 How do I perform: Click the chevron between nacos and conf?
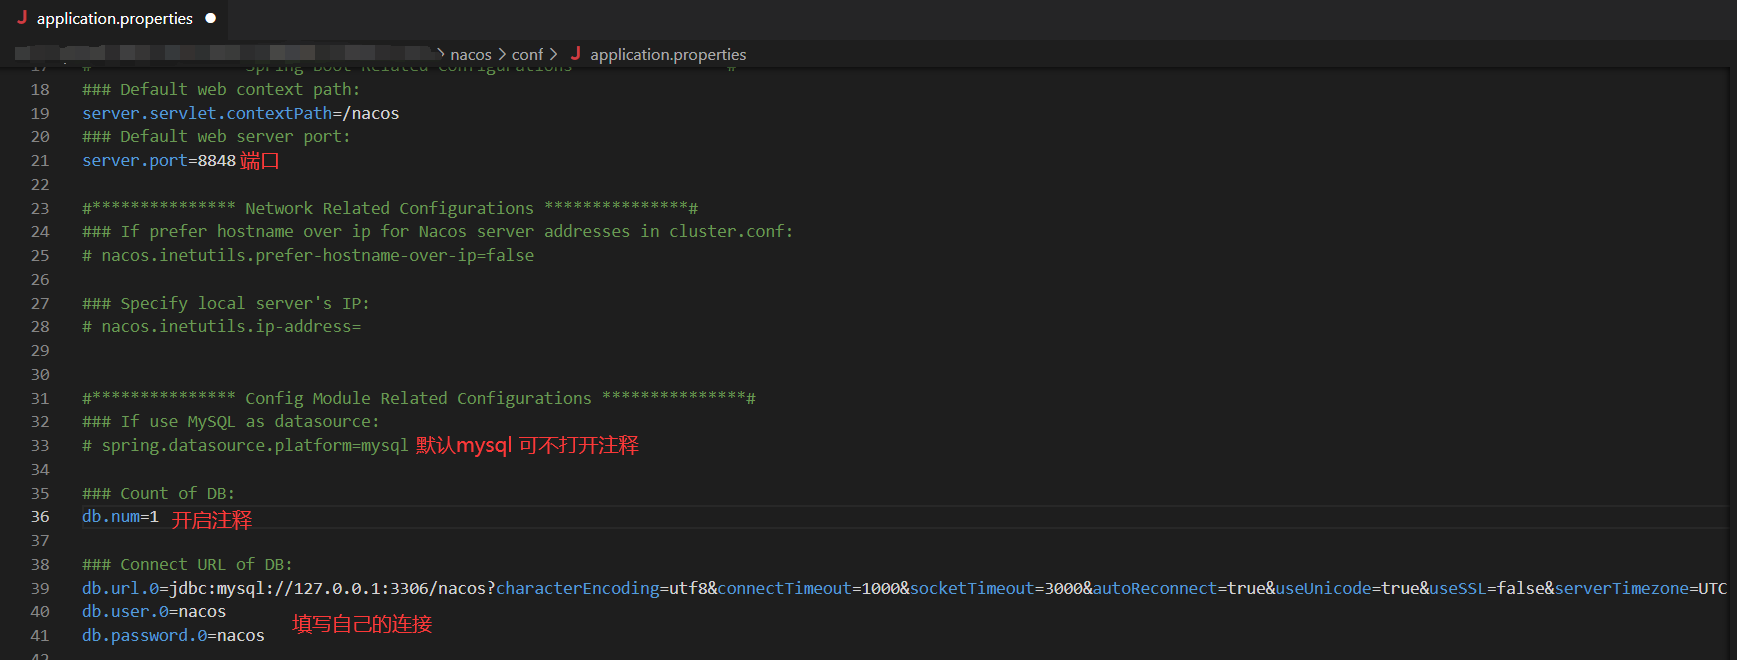point(502,55)
